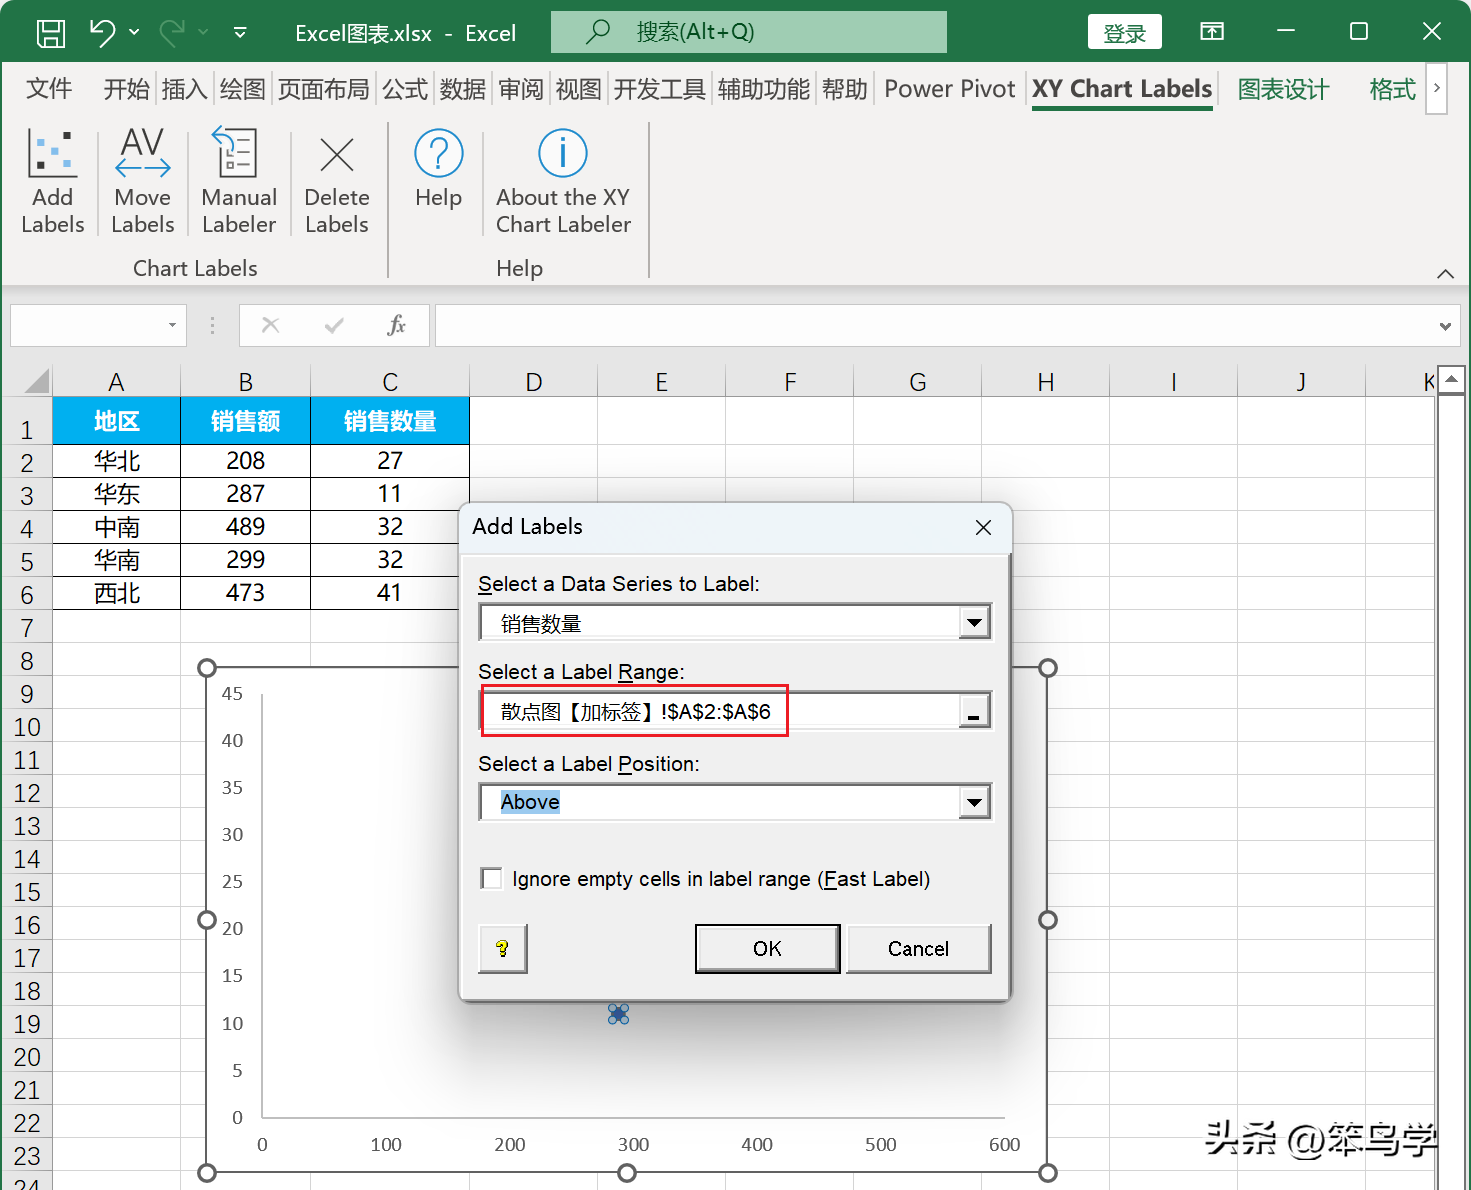
Task: Click the formula bar input area
Action: point(935,326)
